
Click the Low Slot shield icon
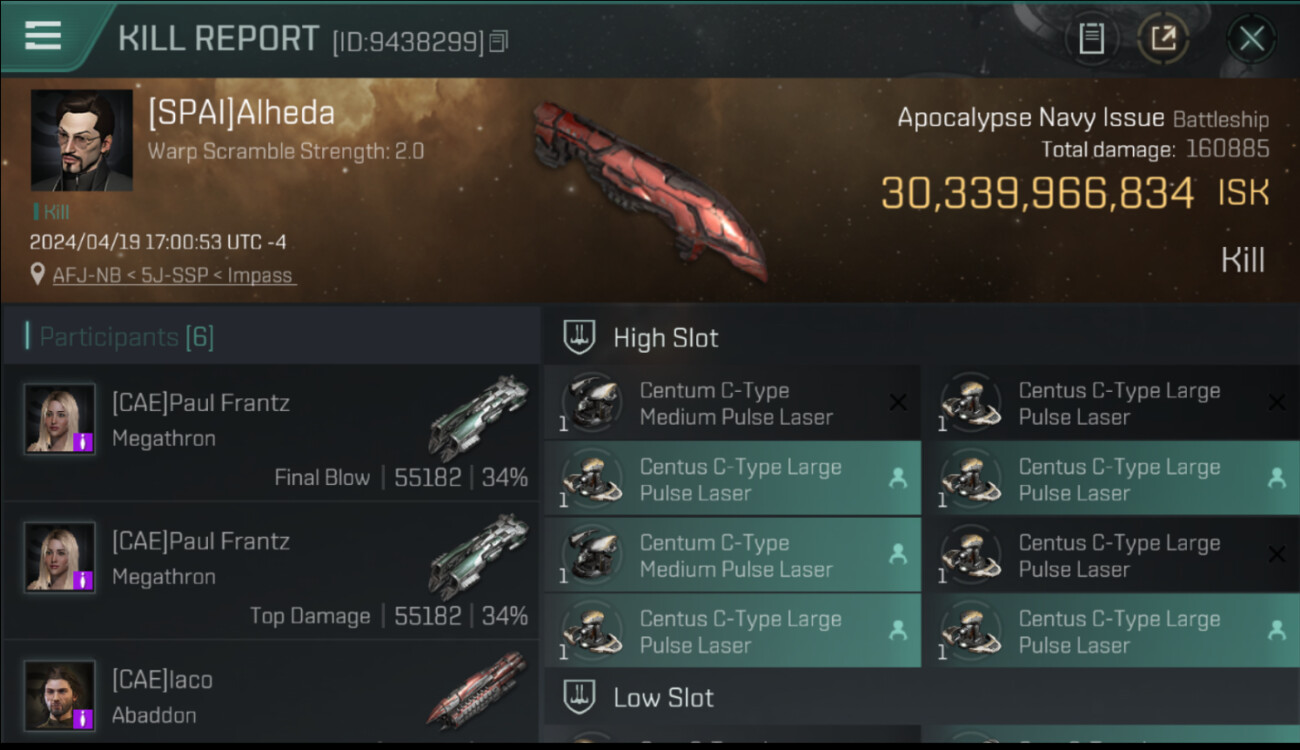[x=580, y=697]
